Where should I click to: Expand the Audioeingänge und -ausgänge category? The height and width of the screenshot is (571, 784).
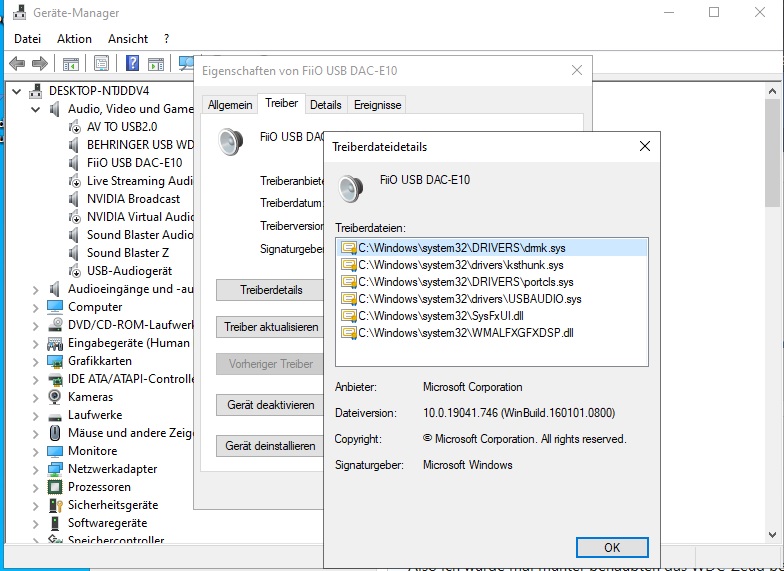coord(36,290)
